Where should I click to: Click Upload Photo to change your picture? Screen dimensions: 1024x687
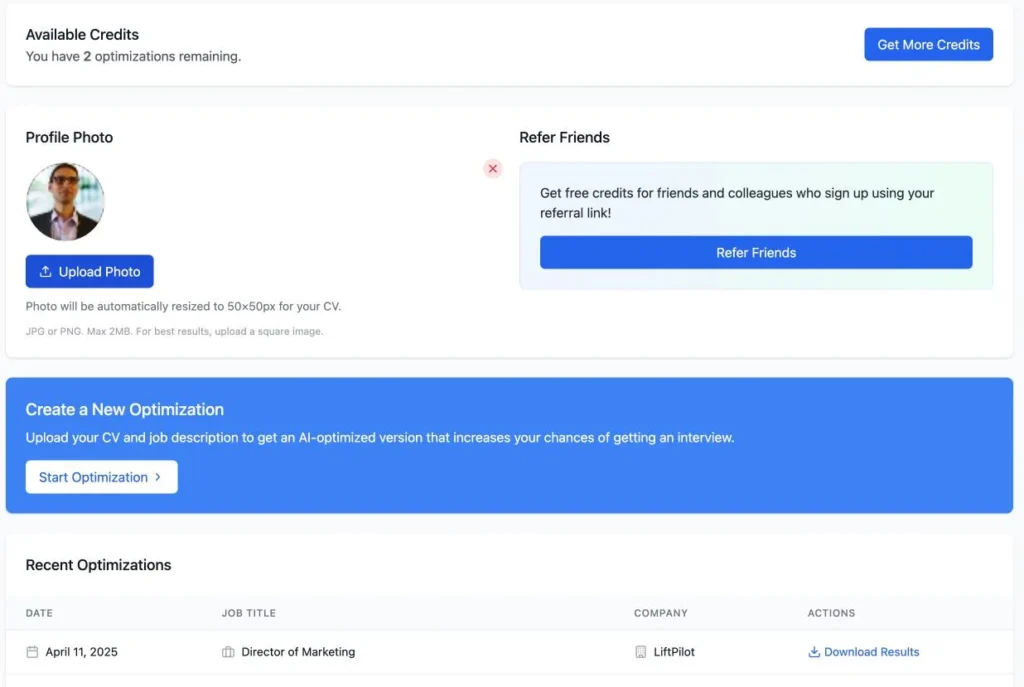click(x=89, y=271)
